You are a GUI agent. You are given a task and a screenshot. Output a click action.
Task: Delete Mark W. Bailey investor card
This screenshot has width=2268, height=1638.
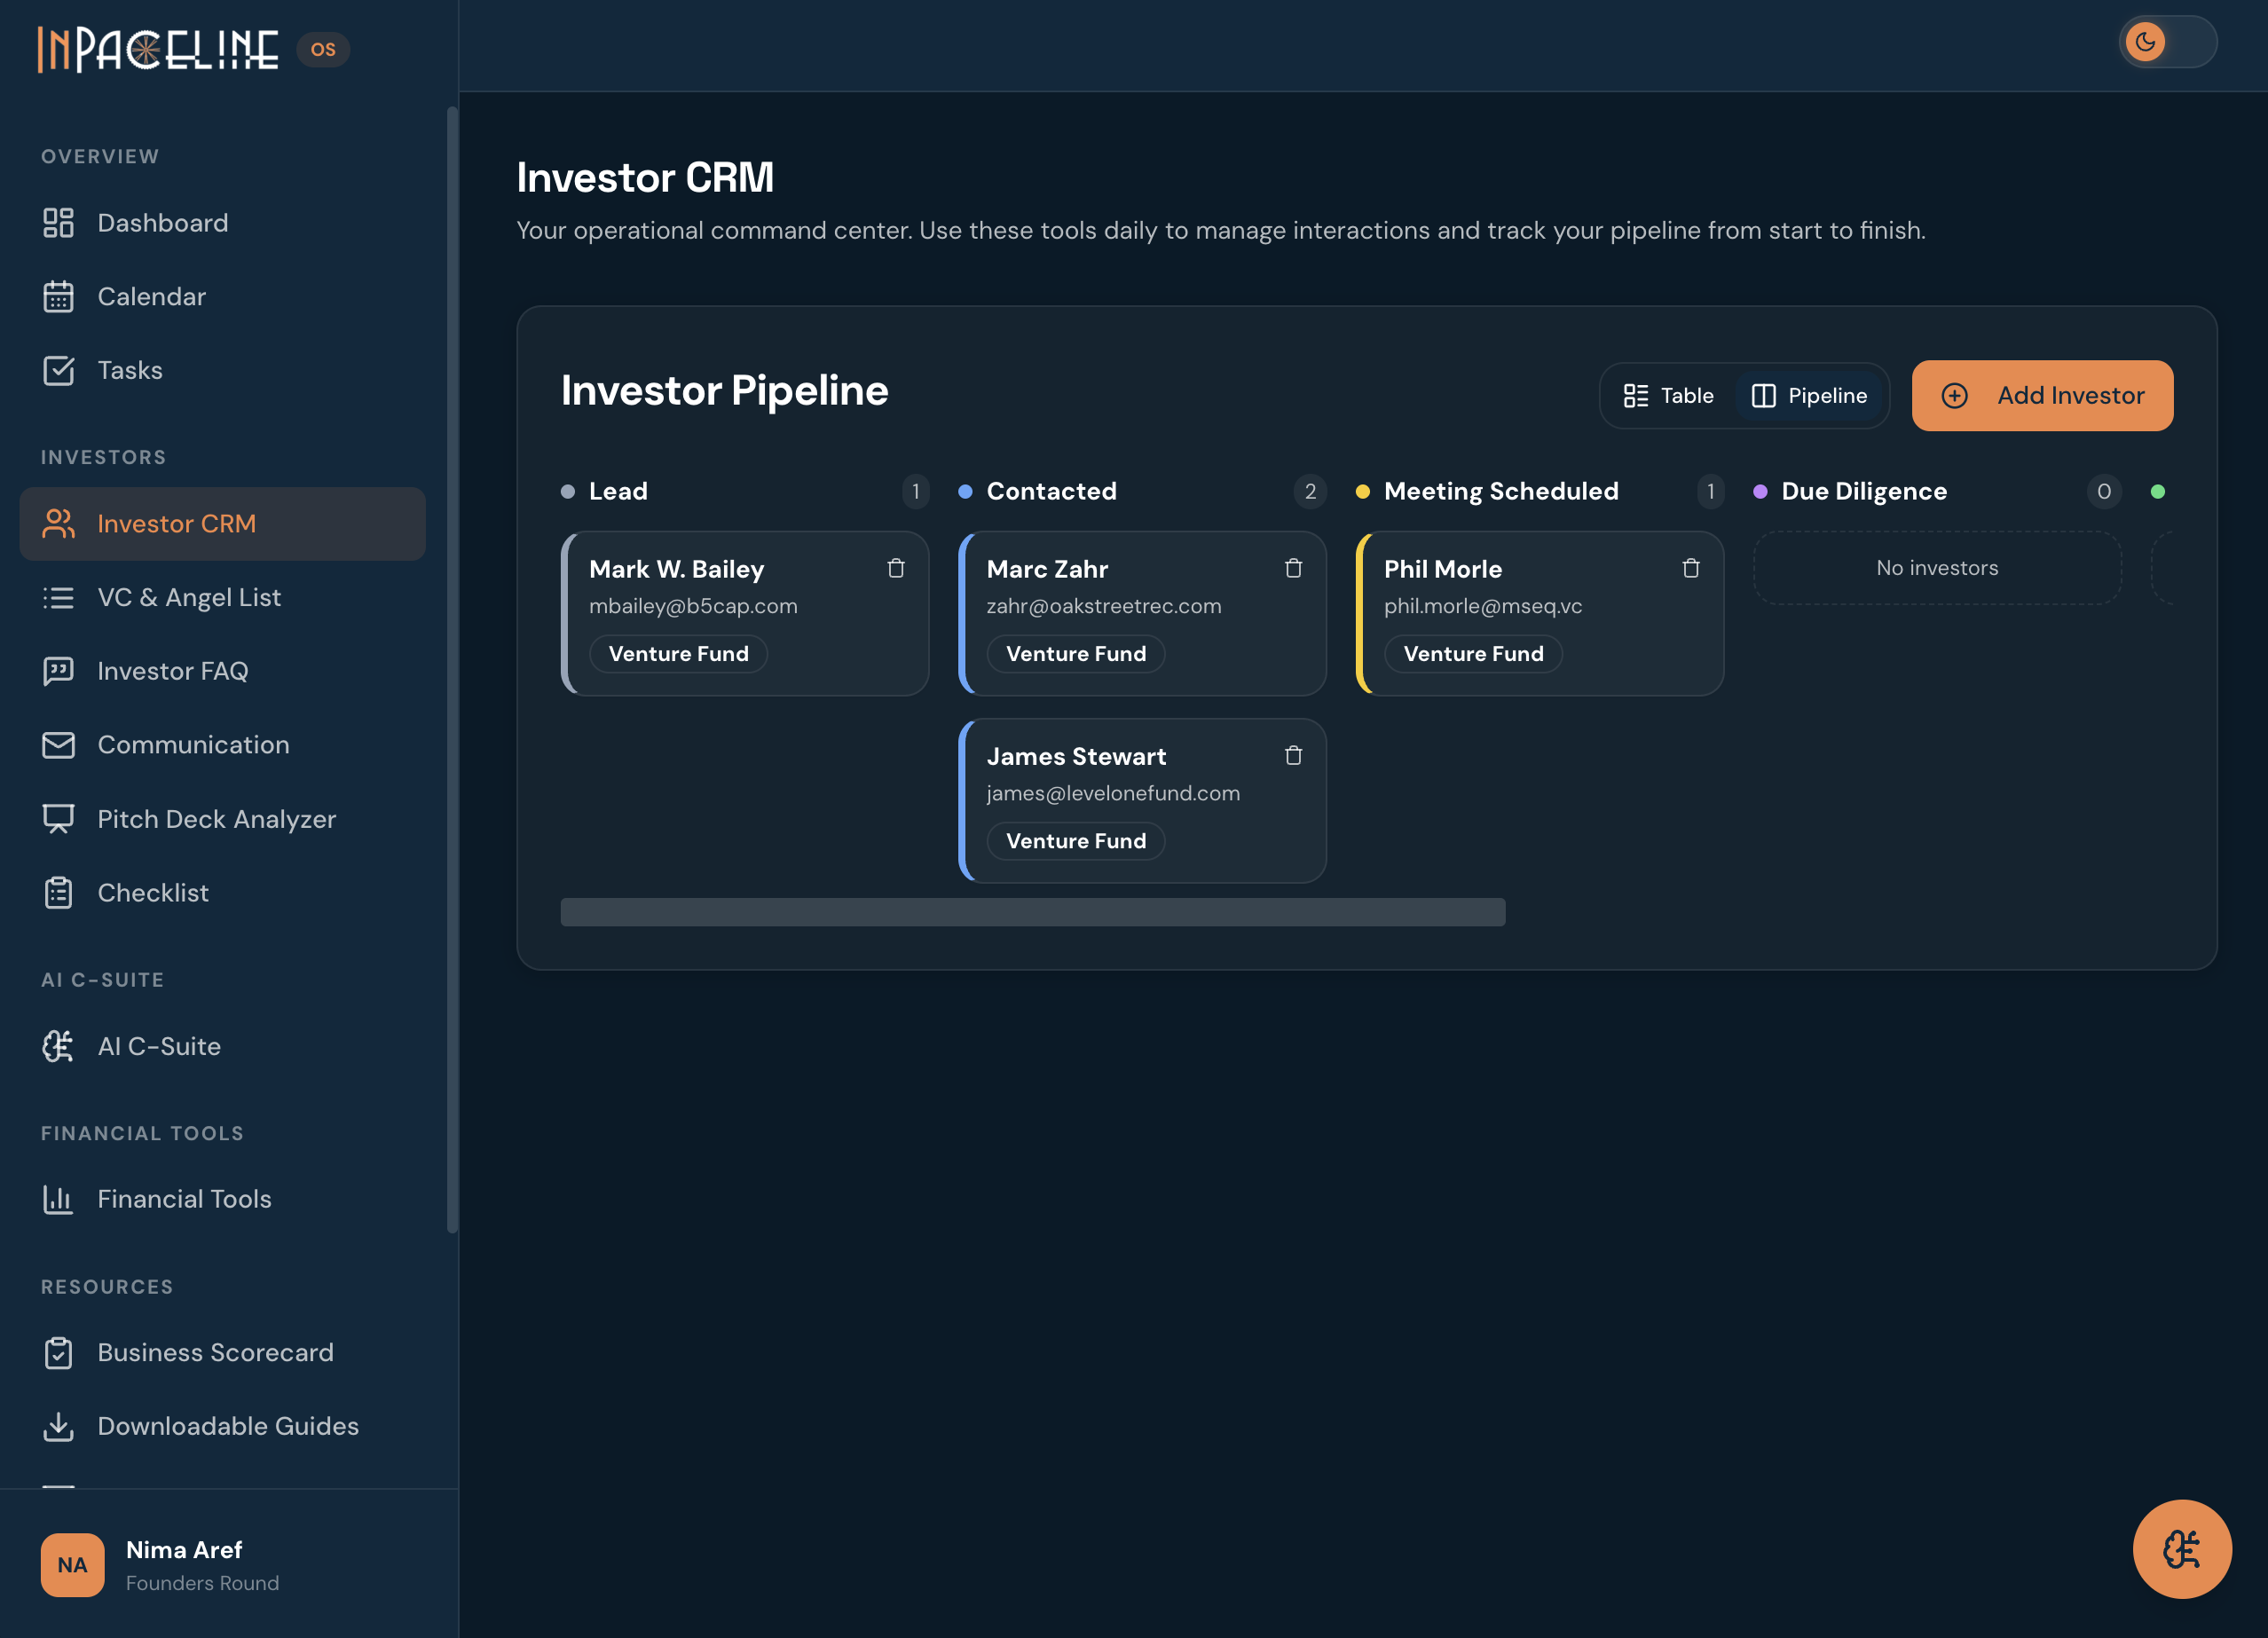tap(895, 568)
